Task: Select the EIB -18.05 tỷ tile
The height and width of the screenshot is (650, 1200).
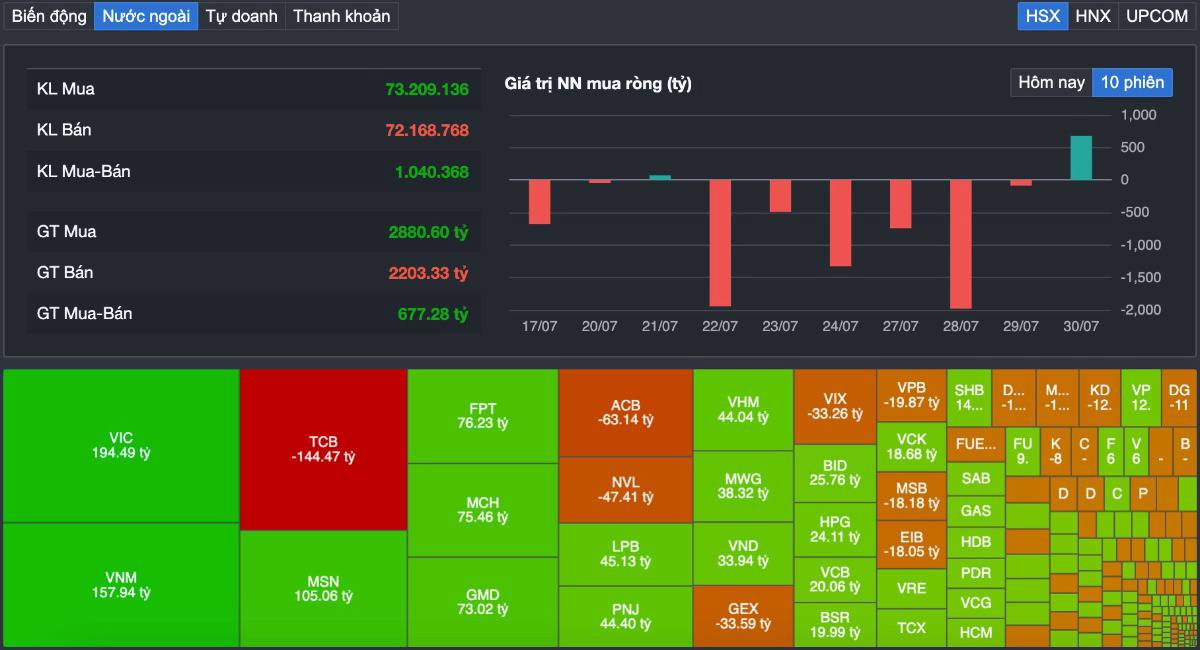Action: tap(911, 544)
